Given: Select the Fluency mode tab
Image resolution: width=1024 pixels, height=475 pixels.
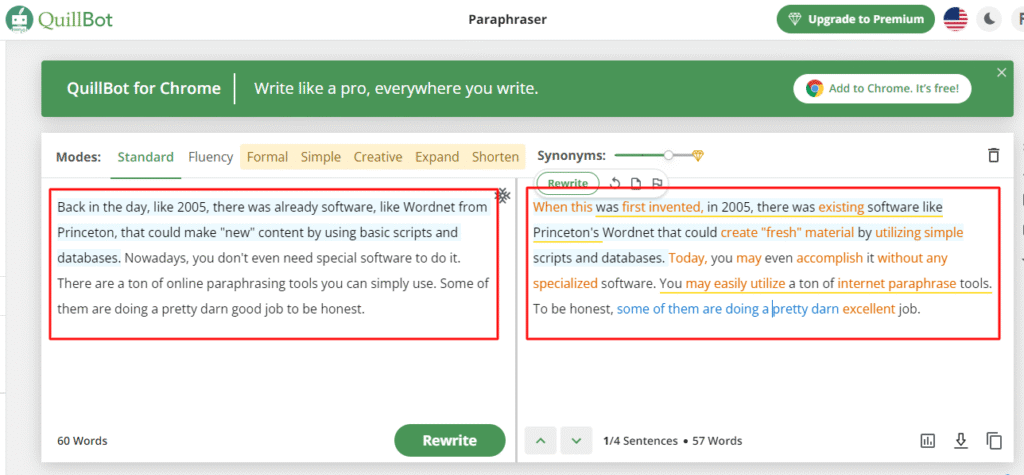Looking at the screenshot, I should pos(210,157).
